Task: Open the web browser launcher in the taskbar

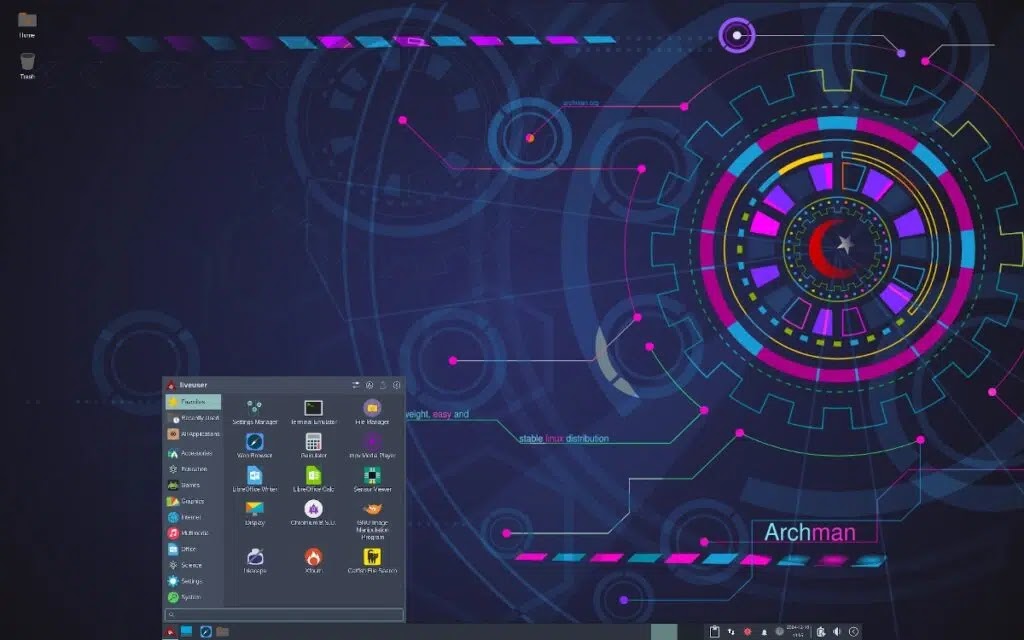Action: click(206, 632)
